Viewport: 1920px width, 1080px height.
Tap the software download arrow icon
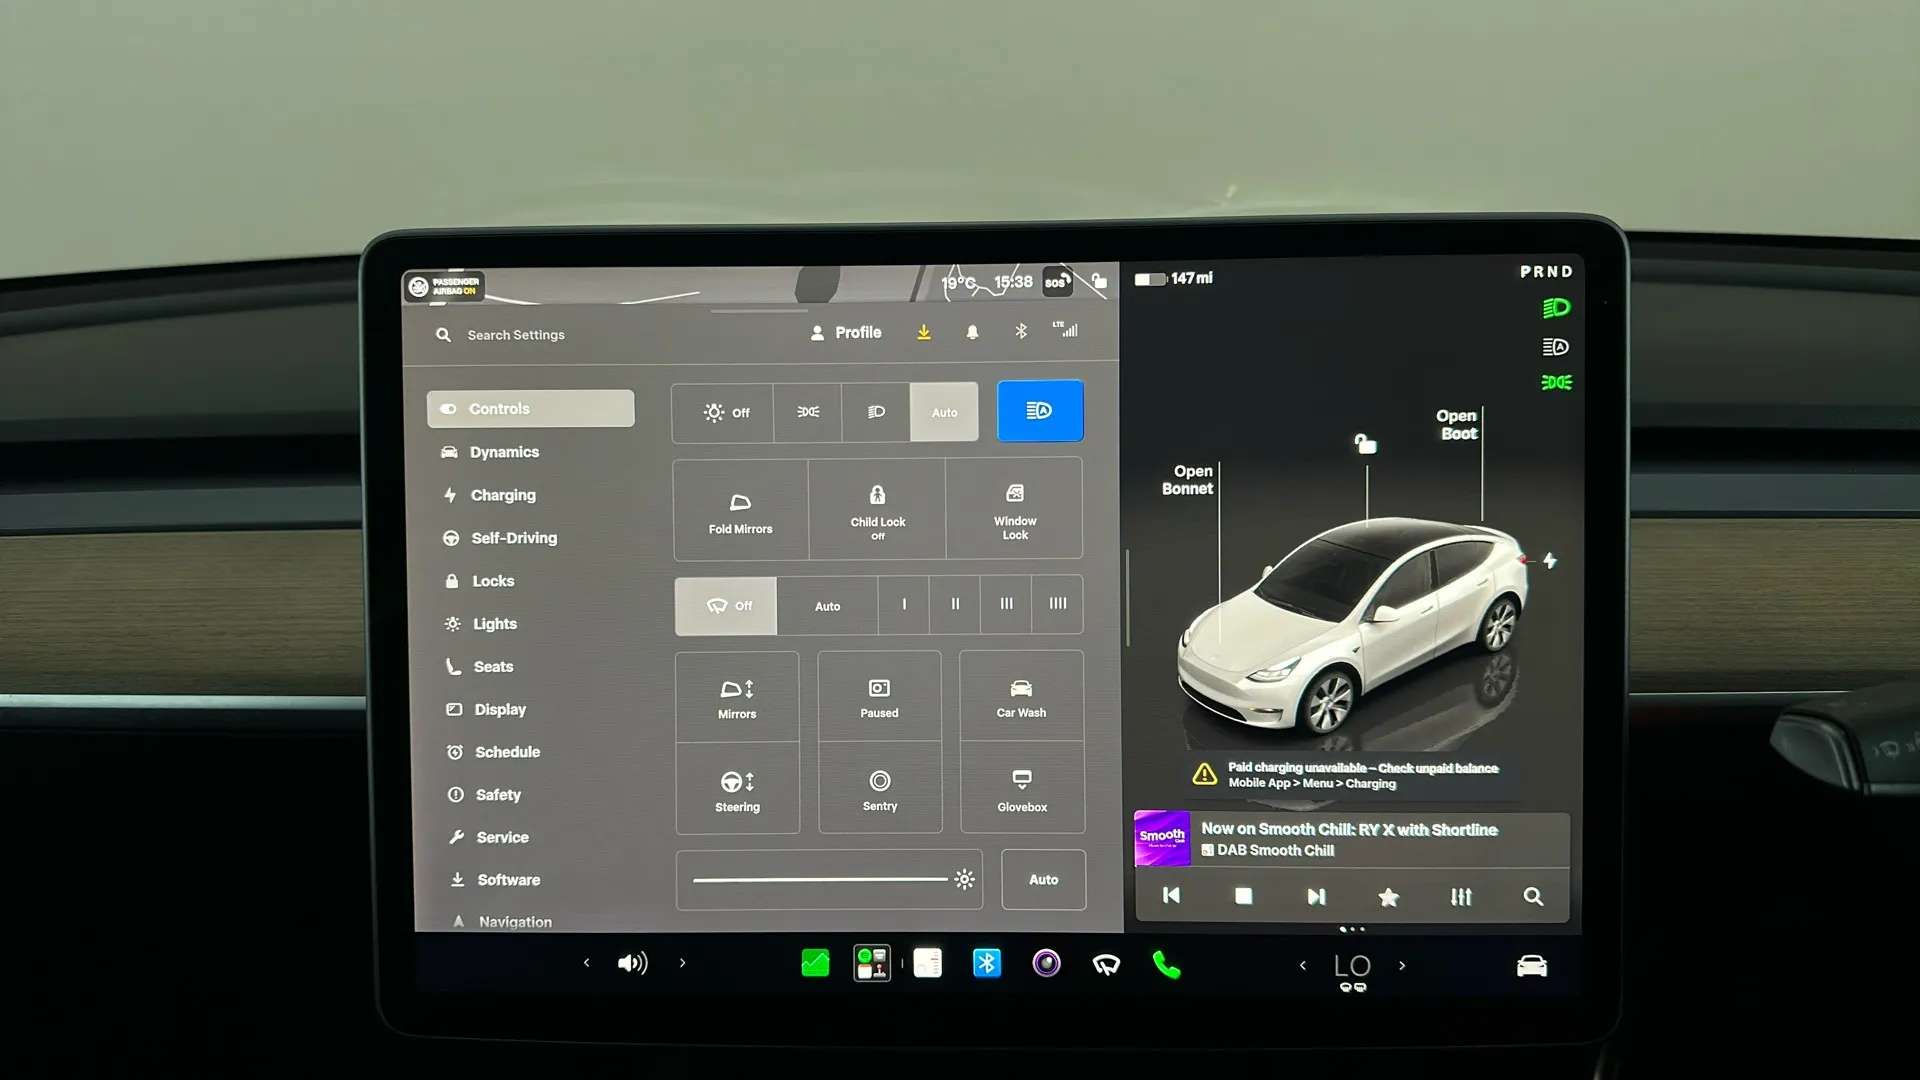(923, 332)
